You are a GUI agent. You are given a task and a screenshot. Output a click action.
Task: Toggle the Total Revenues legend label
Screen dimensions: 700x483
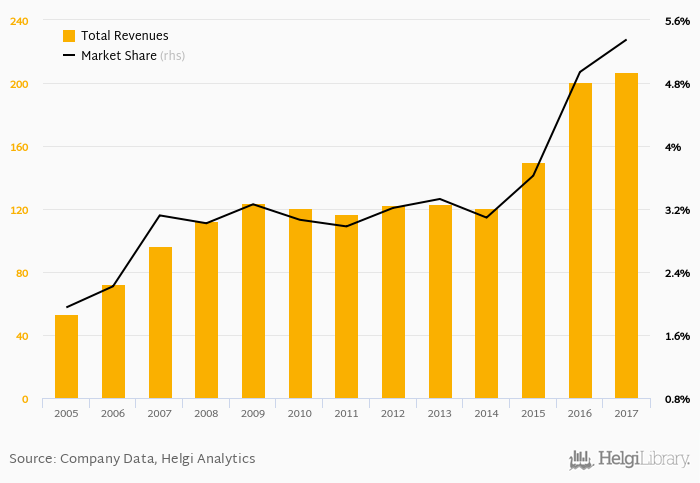click(x=124, y=36)
